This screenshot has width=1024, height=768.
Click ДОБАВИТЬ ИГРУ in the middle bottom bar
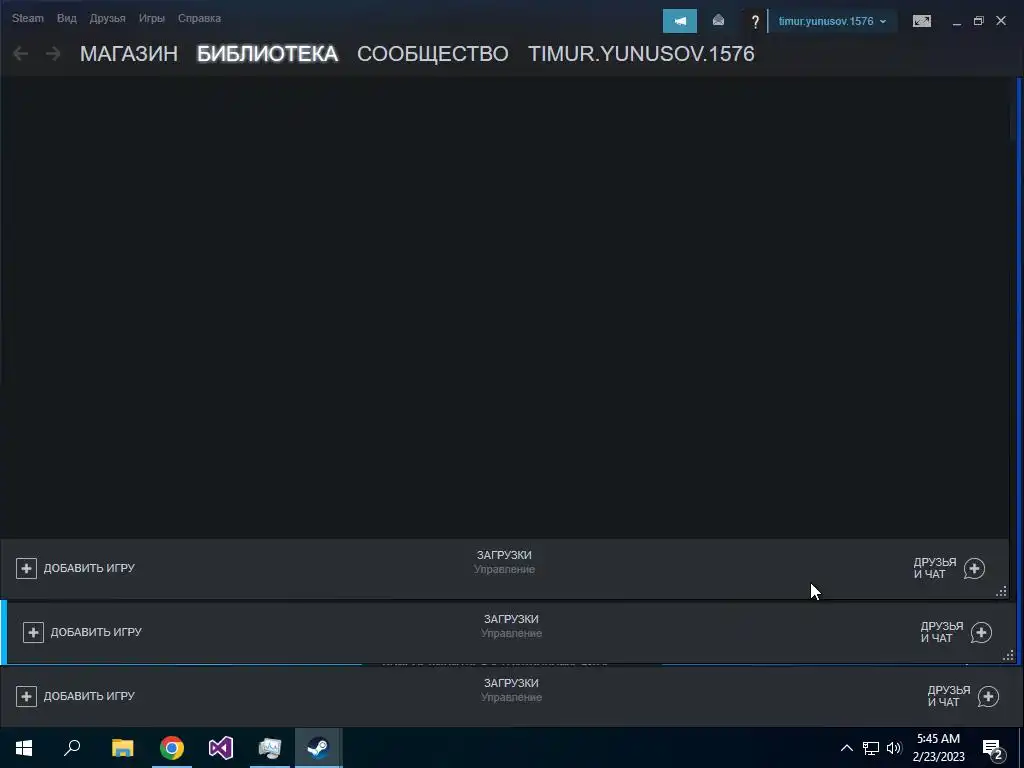click(96, 632)
